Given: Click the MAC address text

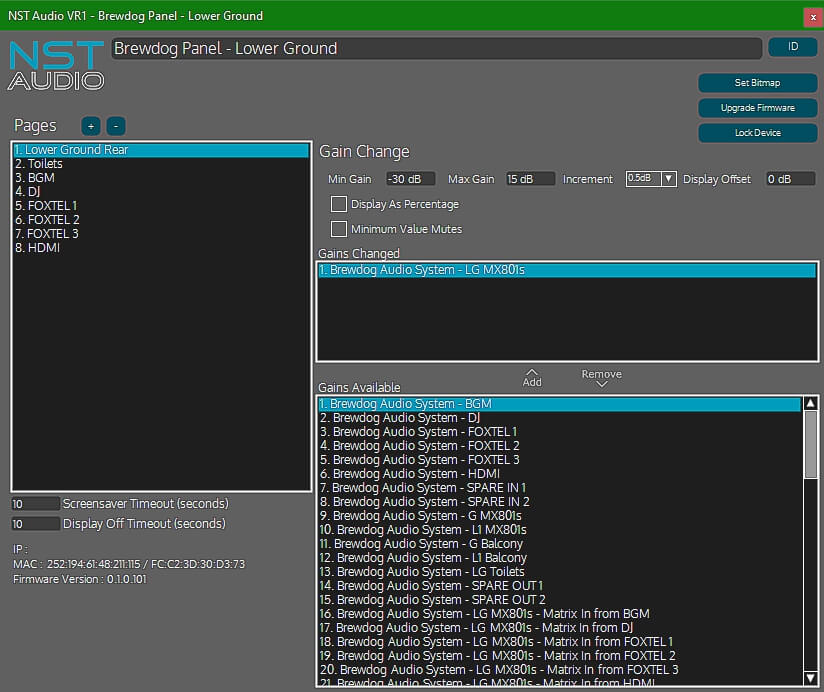Looking at the screenshot, I should (129, 564).
